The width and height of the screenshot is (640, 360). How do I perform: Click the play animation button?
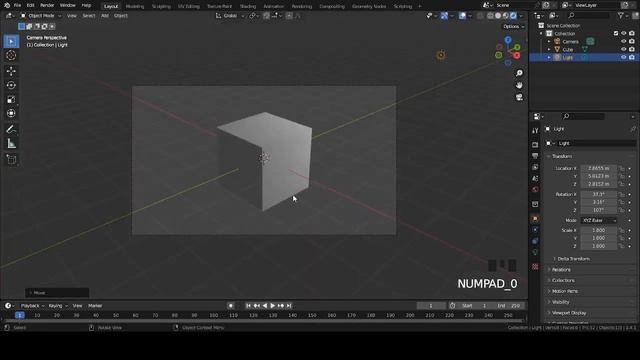coord(273,306)
